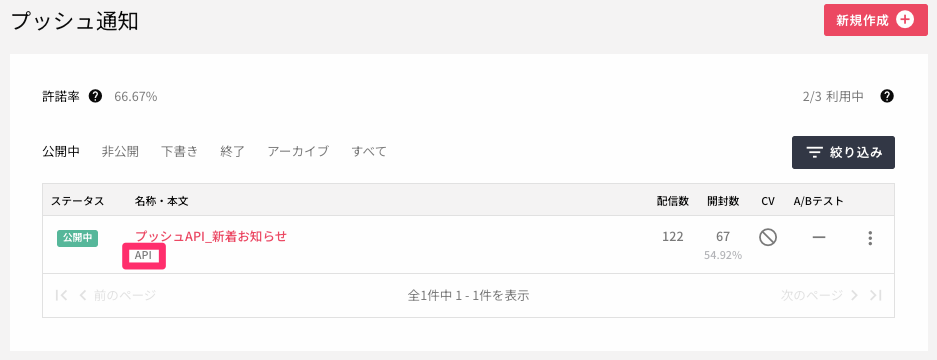
Task: Open the プッシュAPI_新着お知らせ link
Action: 211,236
